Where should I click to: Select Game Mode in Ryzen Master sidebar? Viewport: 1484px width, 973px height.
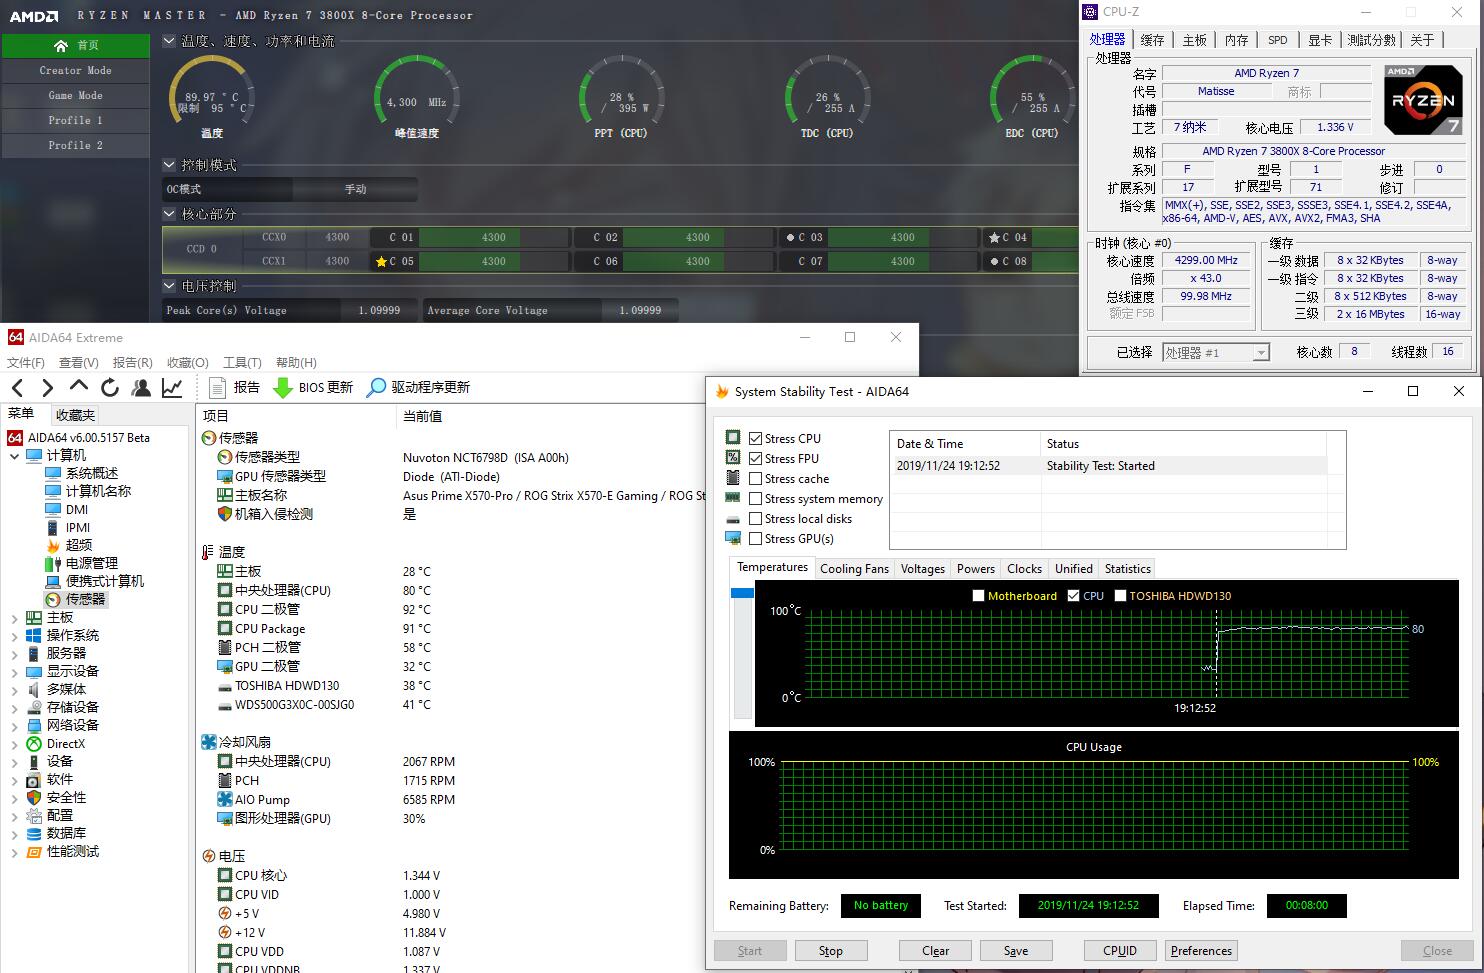click(x=76, y=96)
